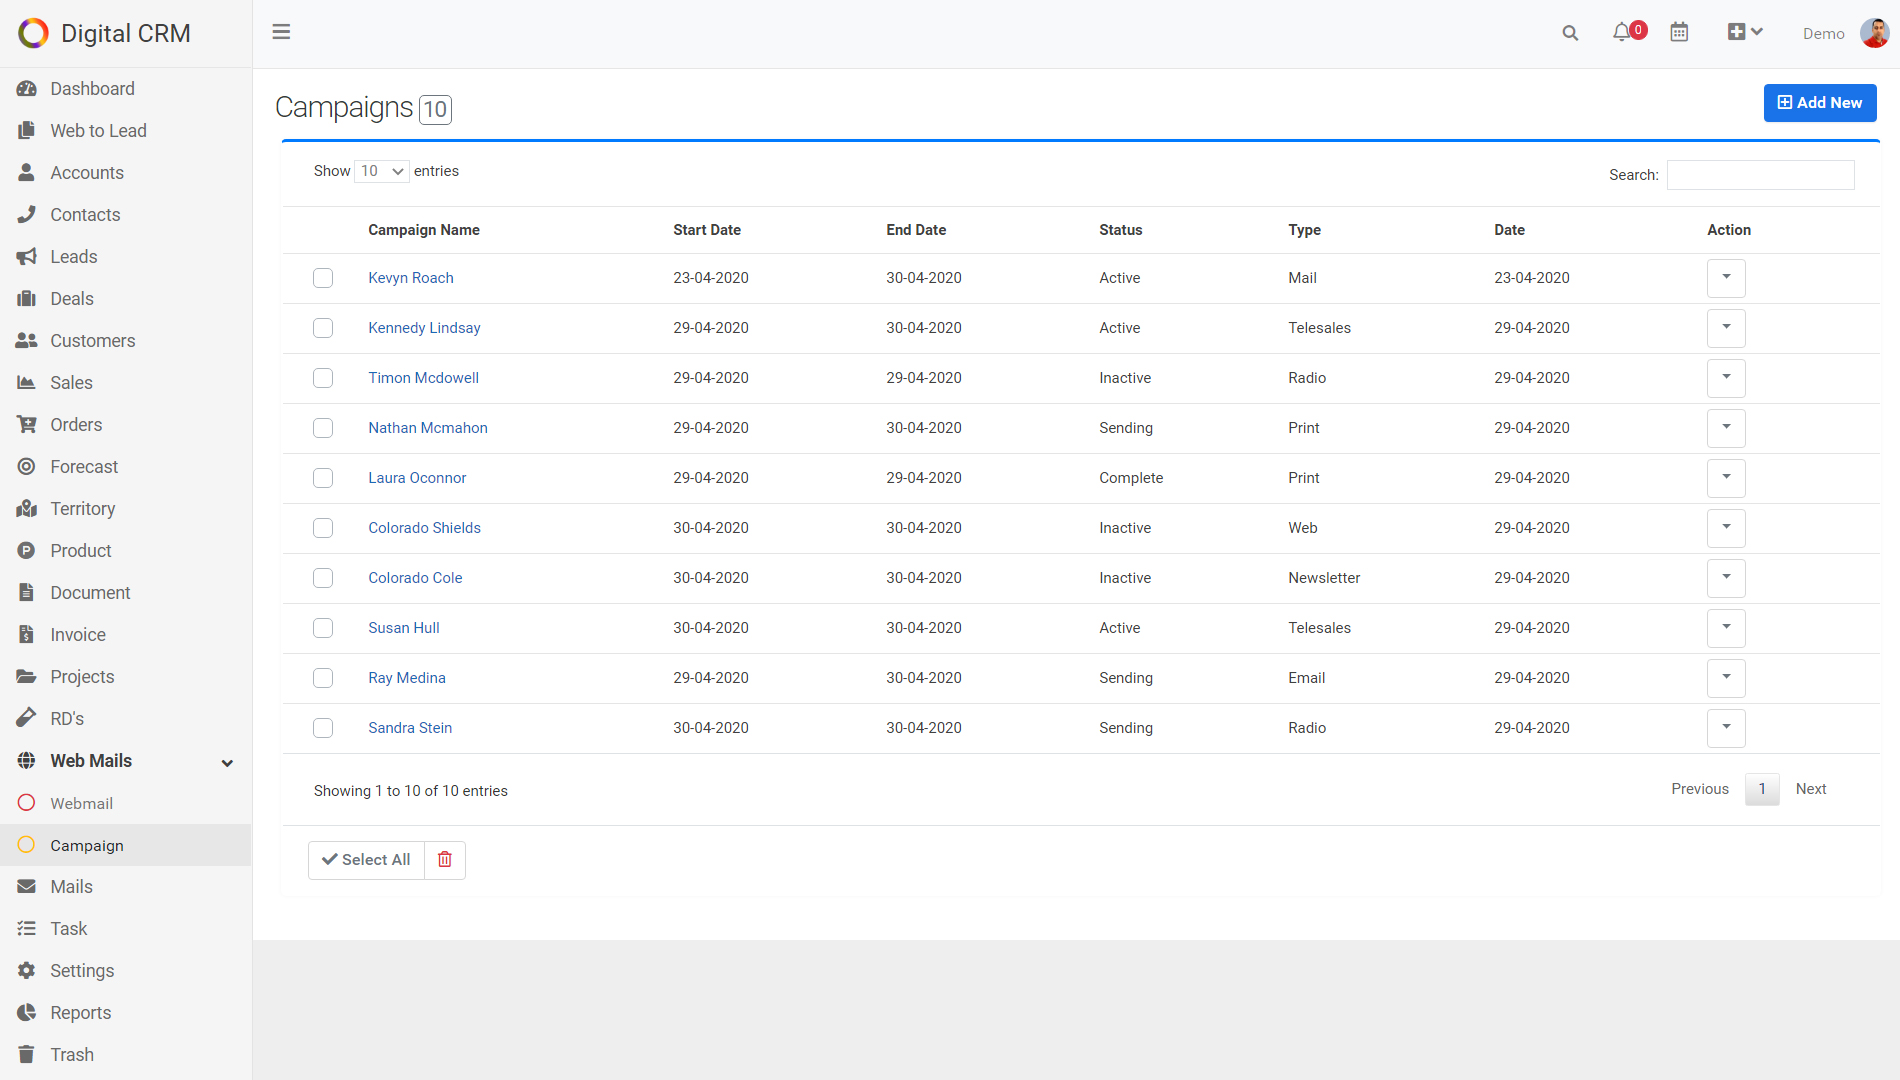Open the search magnifier icon in header
The width and height of the screenshot is (1900, 1080).
[x=1570, y=33]
